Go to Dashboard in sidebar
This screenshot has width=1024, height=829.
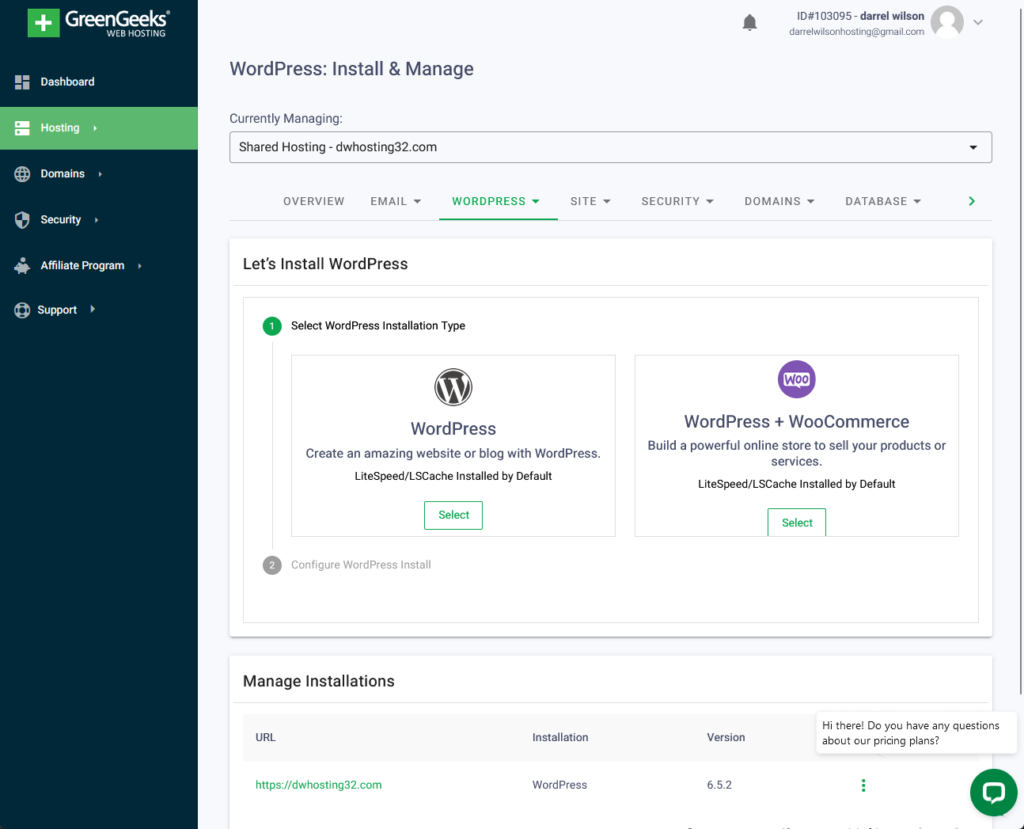(67, 82)
